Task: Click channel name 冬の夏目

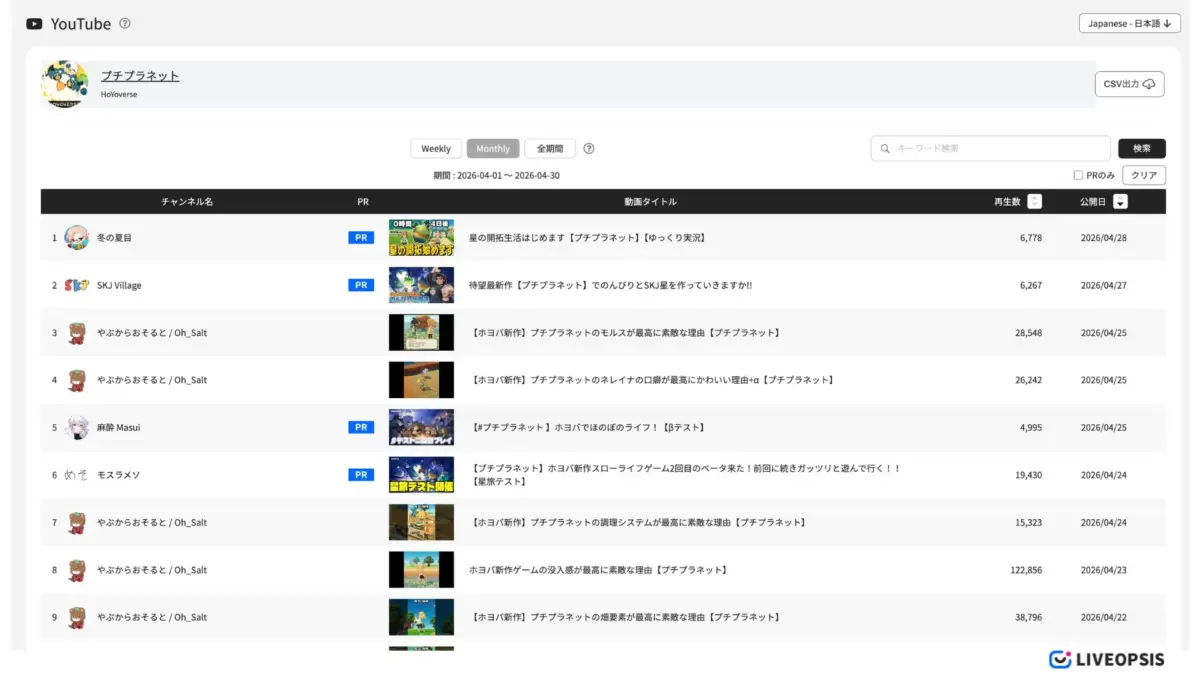Action: (x=114, y=238)
